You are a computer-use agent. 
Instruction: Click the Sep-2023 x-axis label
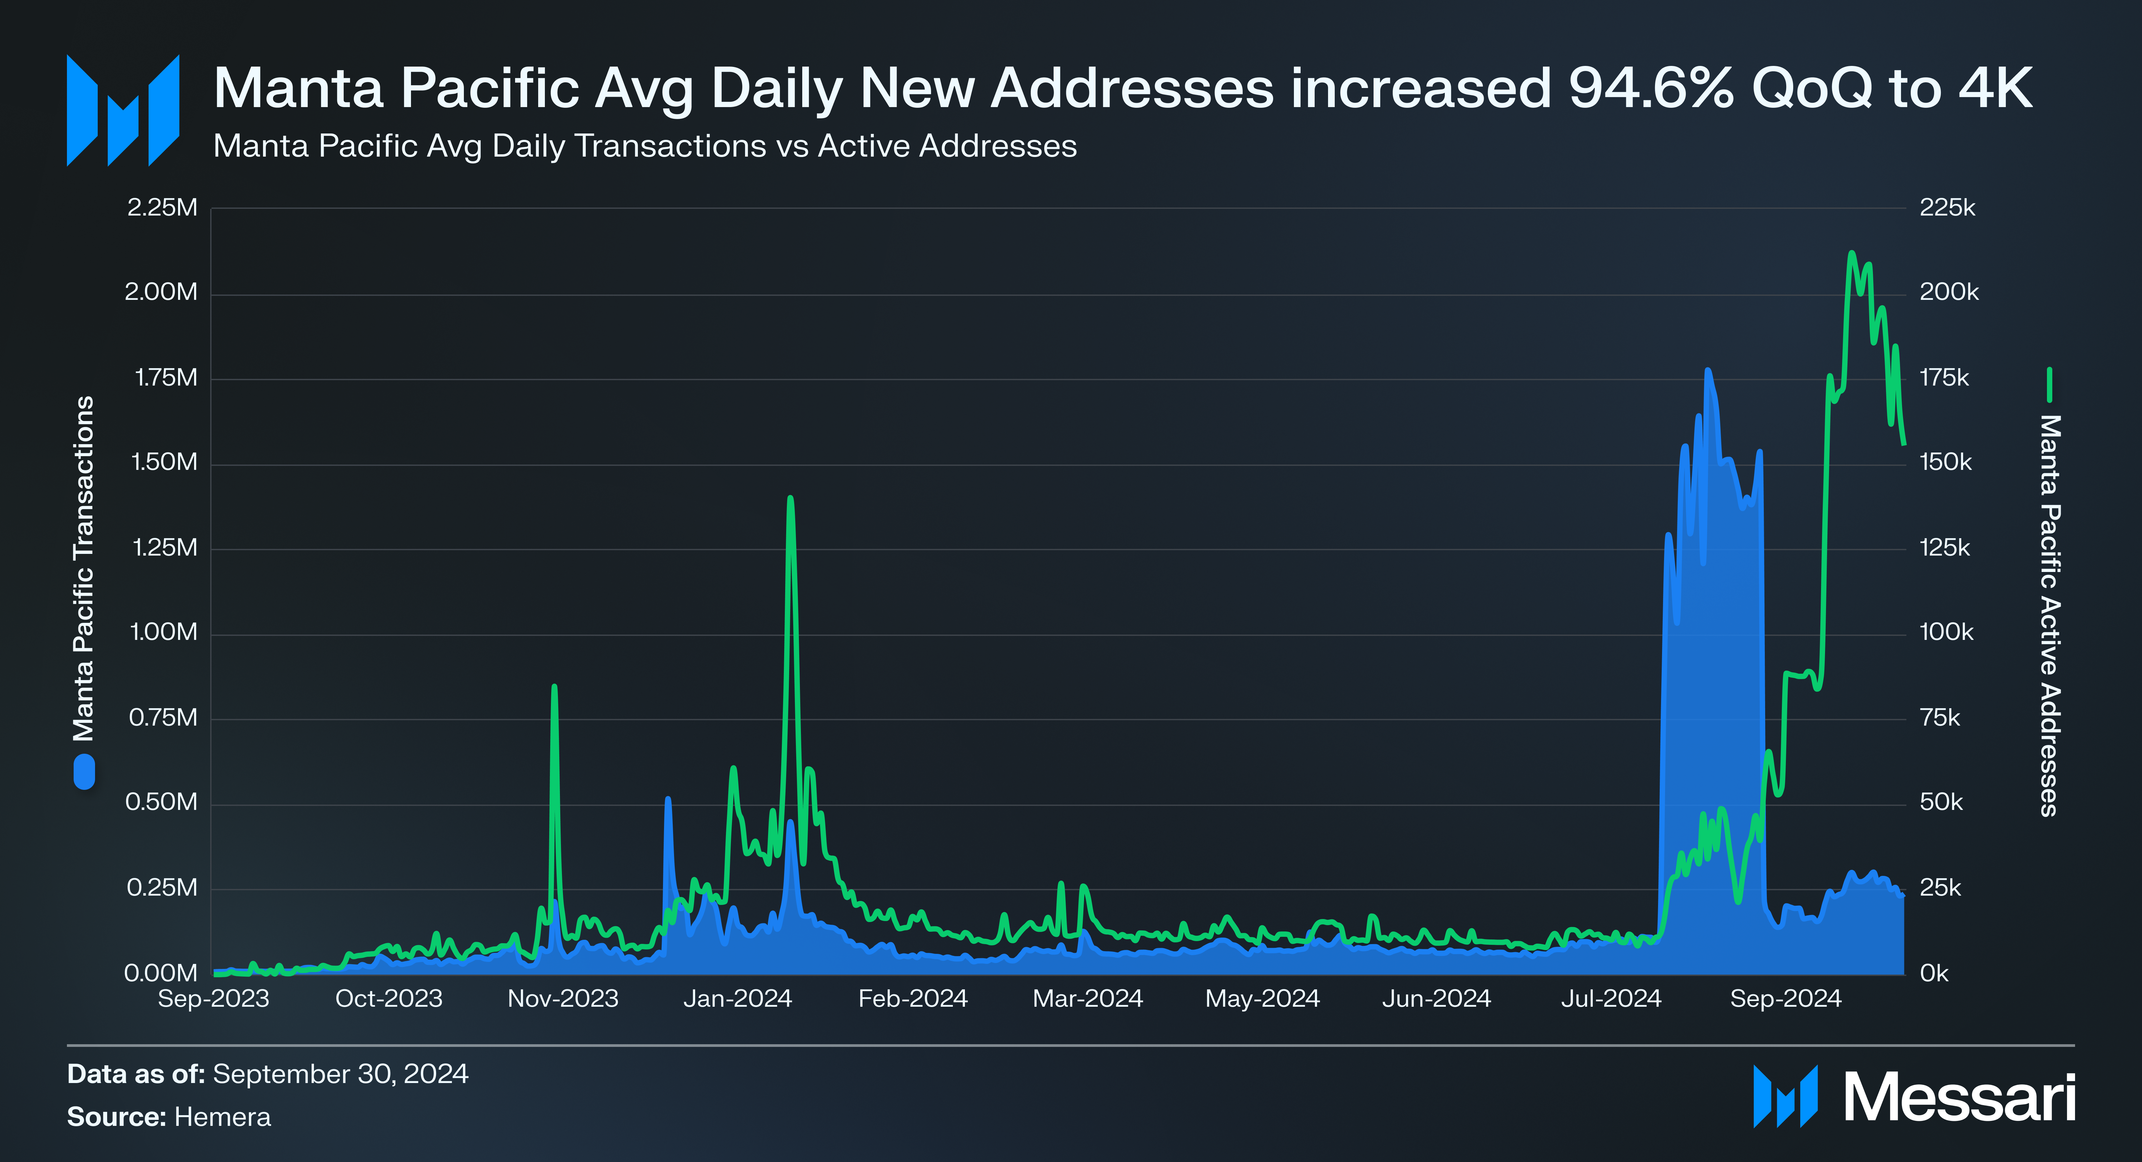[x=213, y=998]
